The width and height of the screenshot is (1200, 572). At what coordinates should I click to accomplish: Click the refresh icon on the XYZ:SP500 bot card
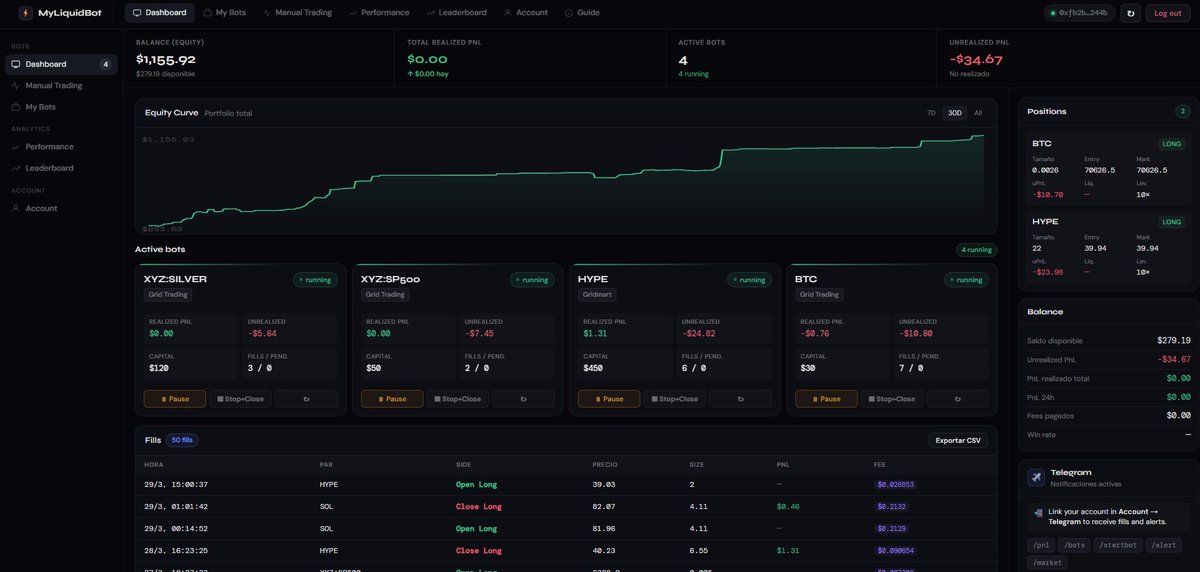[x=523, y=399]
